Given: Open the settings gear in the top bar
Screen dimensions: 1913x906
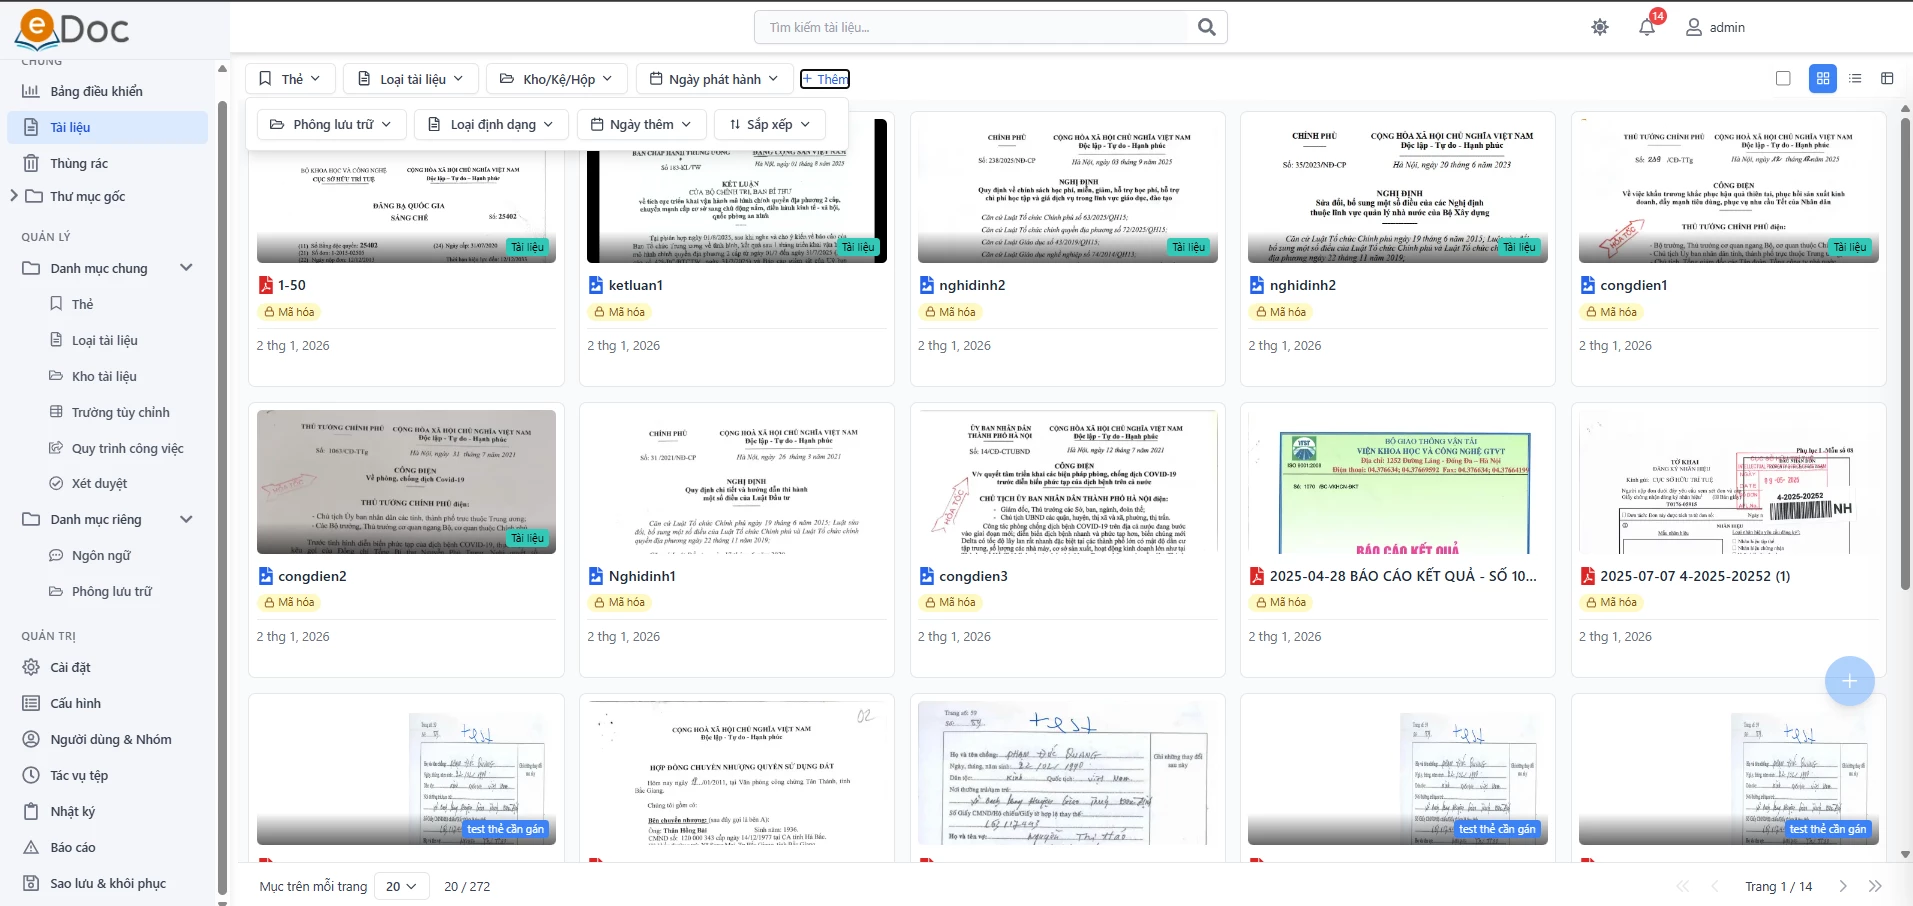Looking at the screenshot, I should pyautogui.click(x=1599, y=26).
